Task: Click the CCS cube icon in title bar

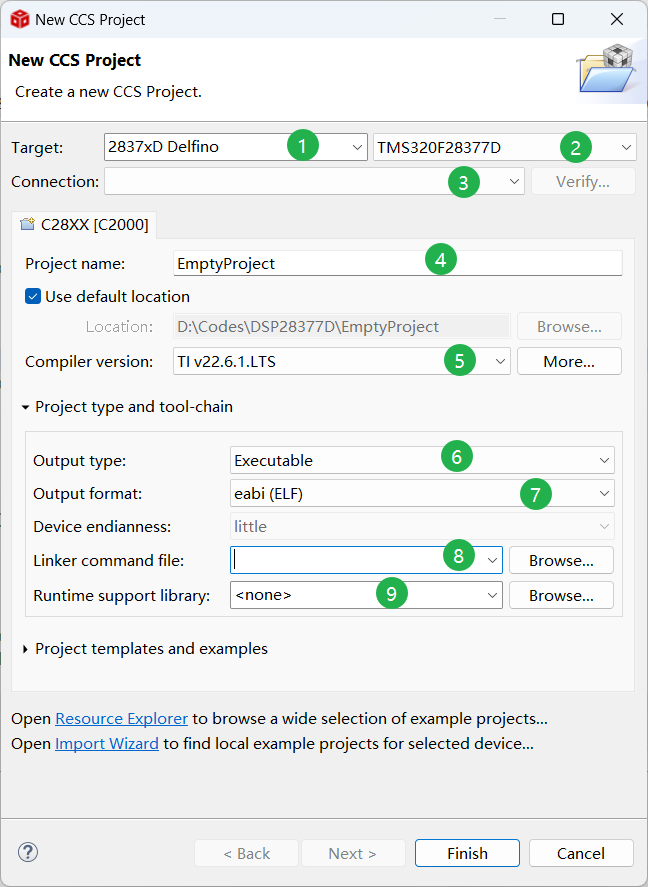Action: (x=18, y=19)
